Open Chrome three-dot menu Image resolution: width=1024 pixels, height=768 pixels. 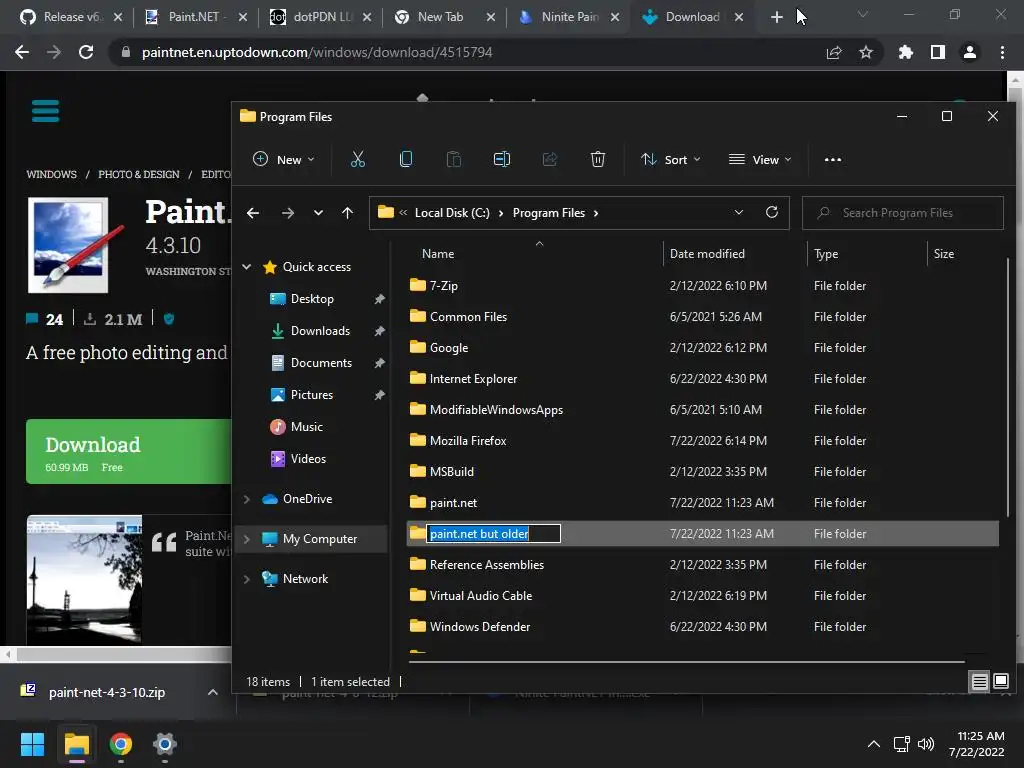point(1002,52)
